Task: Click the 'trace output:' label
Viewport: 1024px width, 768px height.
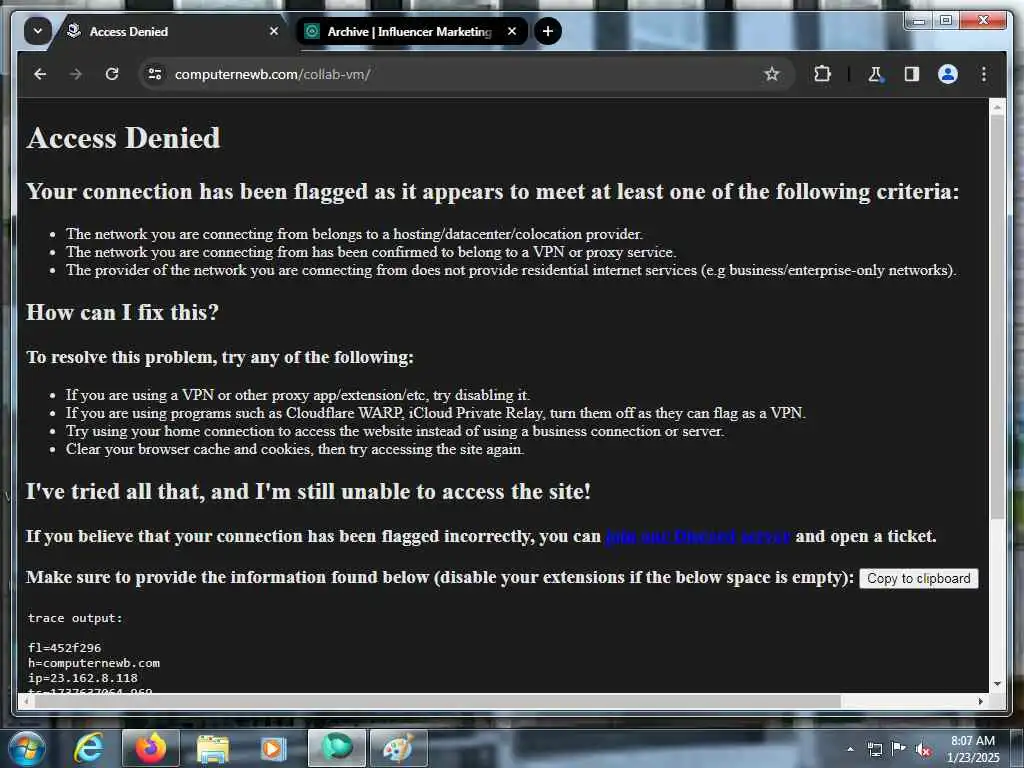Action: 75,618
